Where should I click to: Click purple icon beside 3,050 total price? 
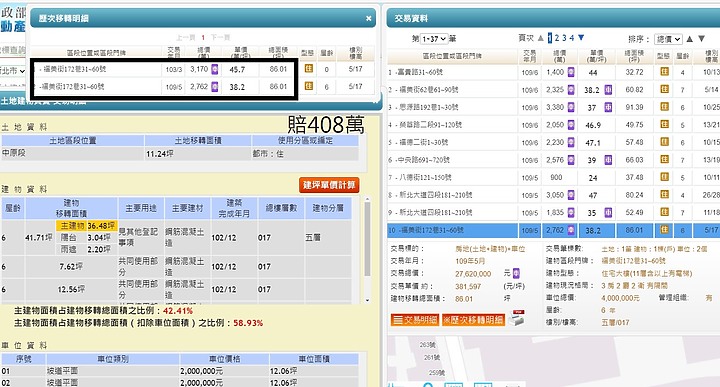coord(571,195)
